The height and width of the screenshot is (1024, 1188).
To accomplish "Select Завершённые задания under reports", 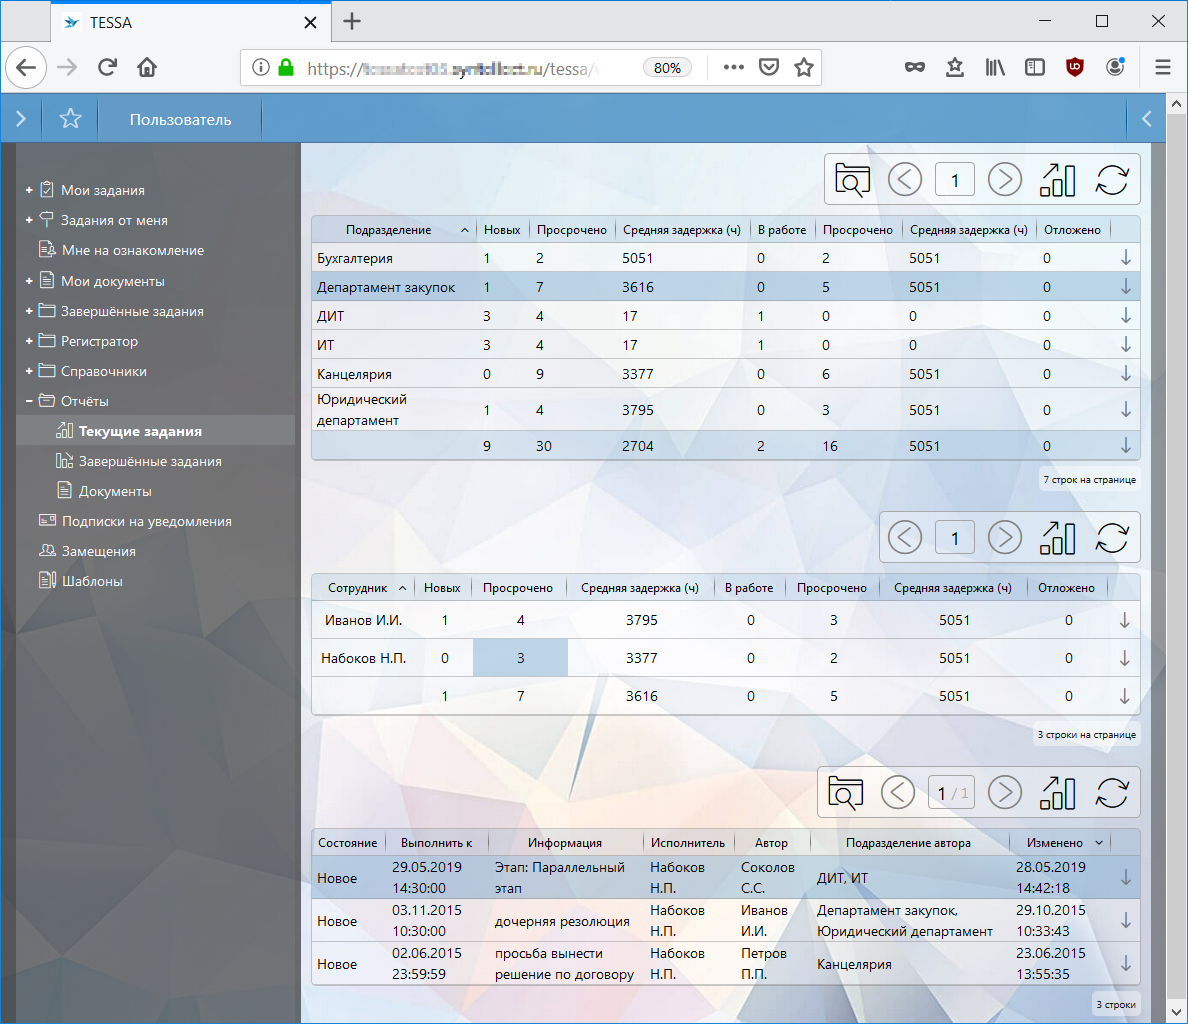I will (150, 461).
